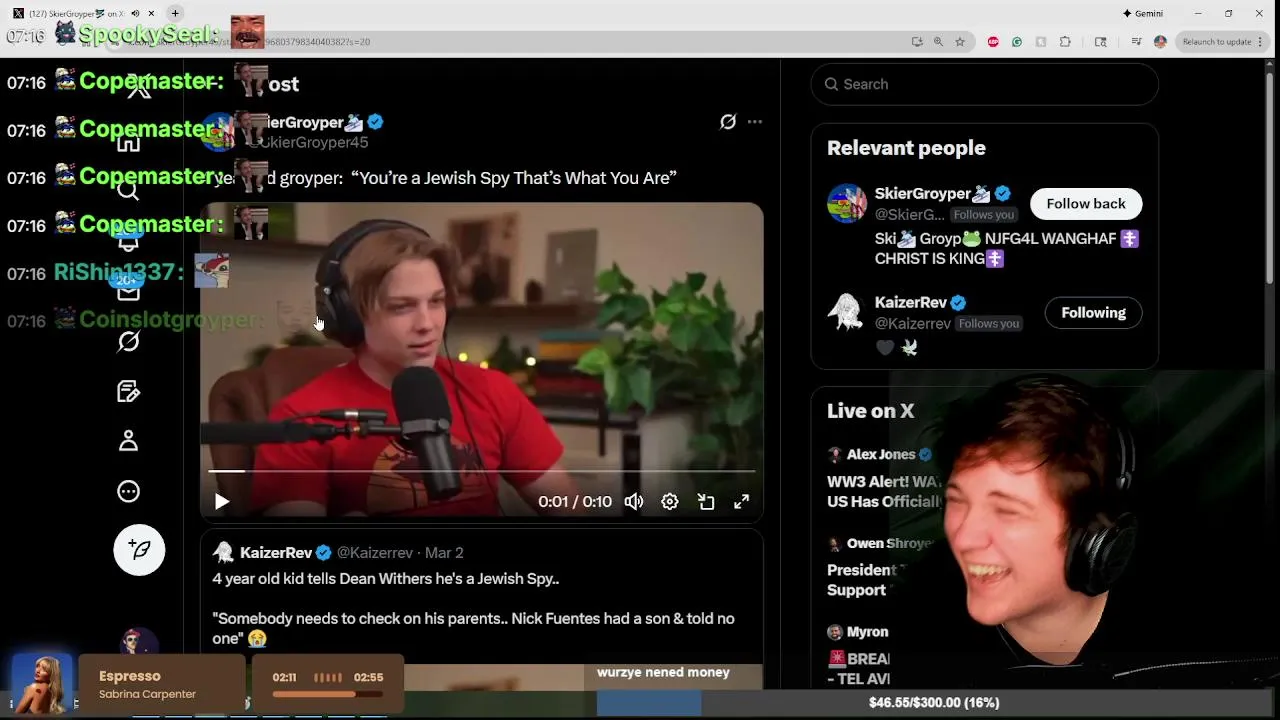This screenshot has width=1280, height=720.
Task: Open the video settings gear
Action: pos(670,502)
